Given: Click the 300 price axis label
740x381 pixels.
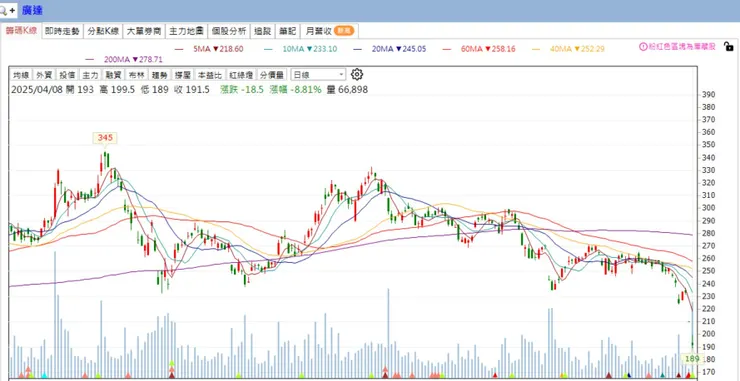Looking at the screenshot, I should [708, 208].
